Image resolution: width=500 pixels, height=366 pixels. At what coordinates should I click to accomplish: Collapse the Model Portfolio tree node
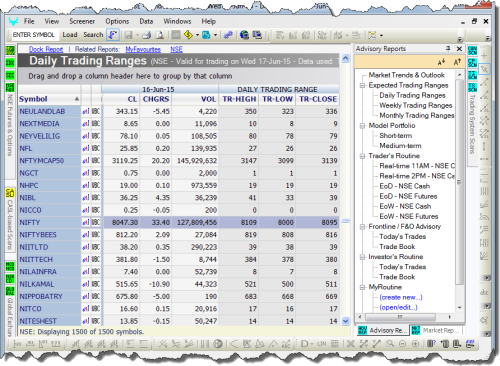[x=362, y=126]
